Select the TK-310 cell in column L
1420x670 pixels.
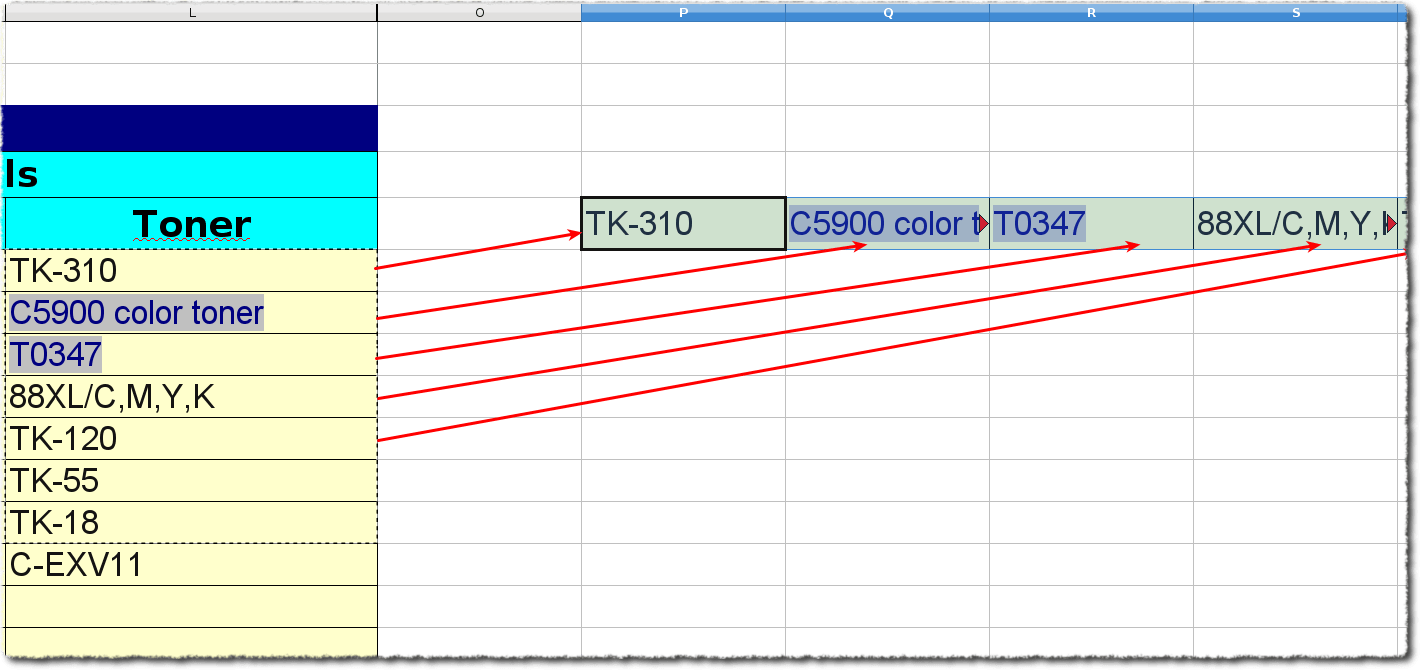(190, 271)
